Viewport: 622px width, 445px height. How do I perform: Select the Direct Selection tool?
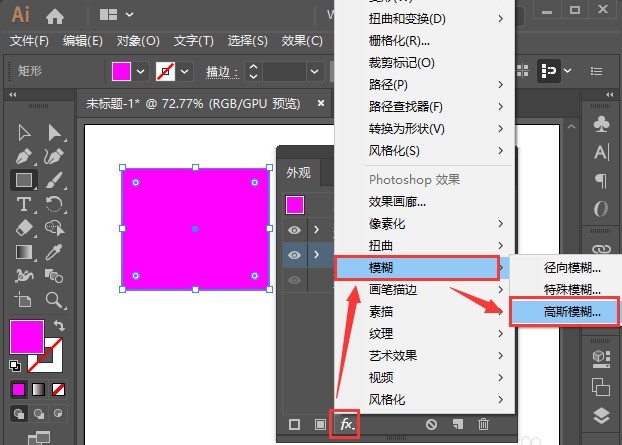(54, 133)
